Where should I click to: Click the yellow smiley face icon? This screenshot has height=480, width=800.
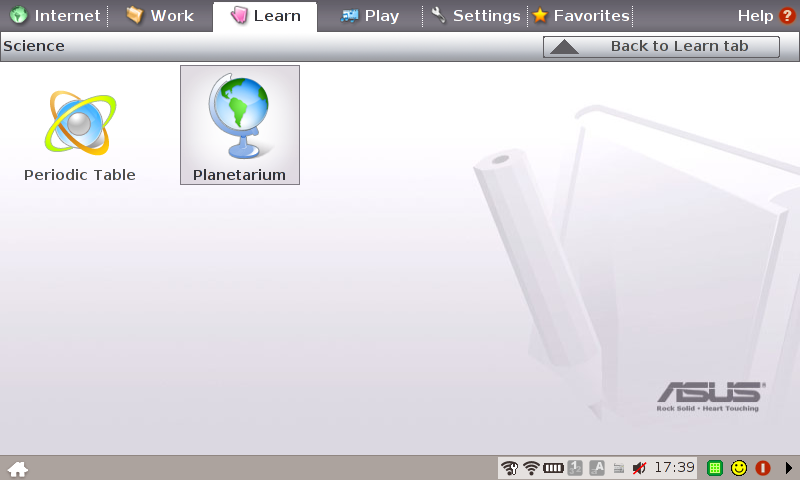pyautogui.click(x=739, y=468)
